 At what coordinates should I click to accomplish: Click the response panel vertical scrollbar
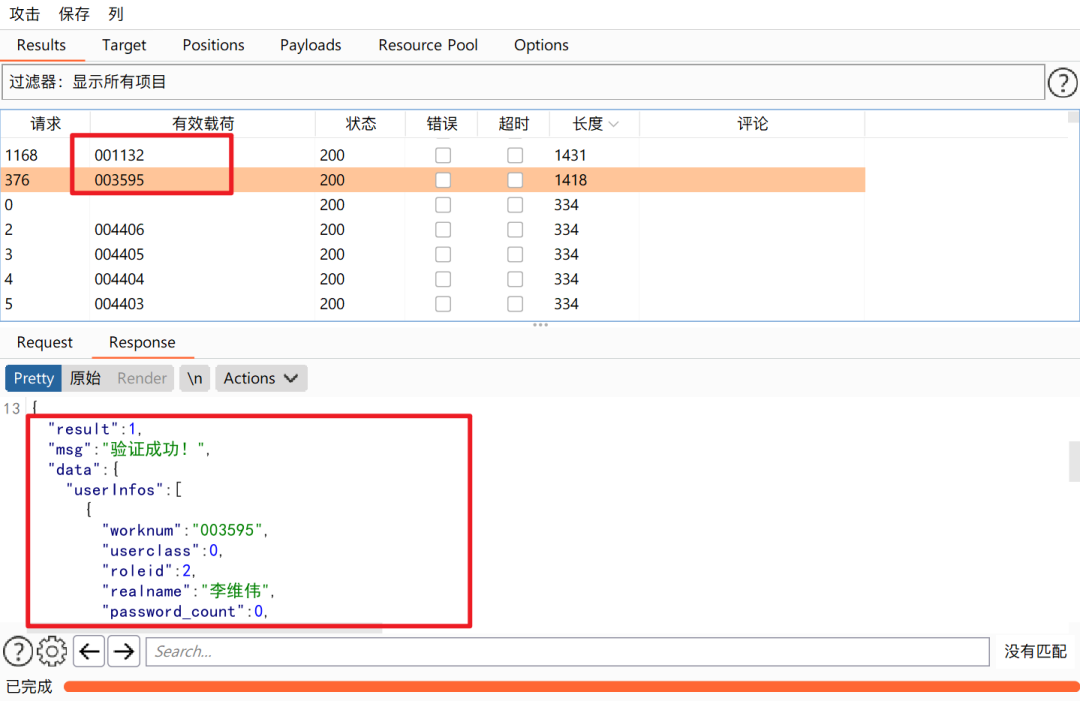pos(1074,461)
